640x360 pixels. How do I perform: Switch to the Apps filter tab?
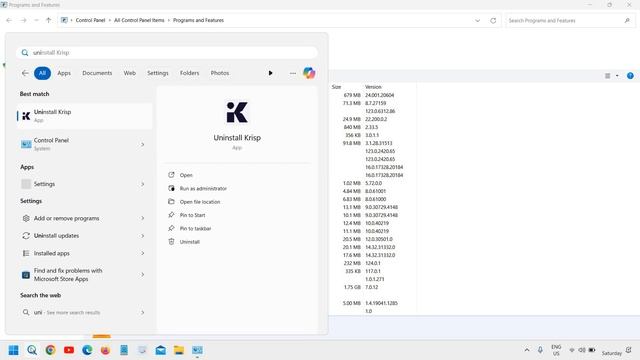64,73
